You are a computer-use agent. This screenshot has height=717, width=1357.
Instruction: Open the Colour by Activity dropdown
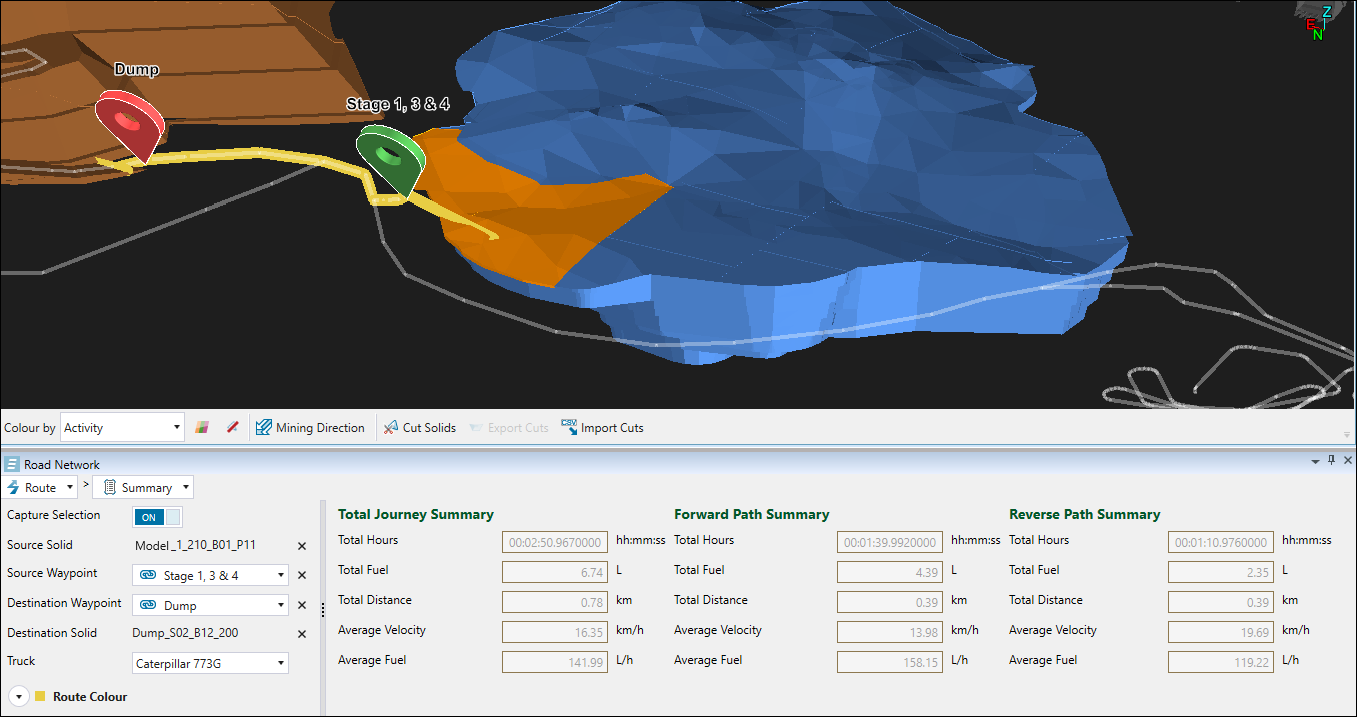point(122,428)
